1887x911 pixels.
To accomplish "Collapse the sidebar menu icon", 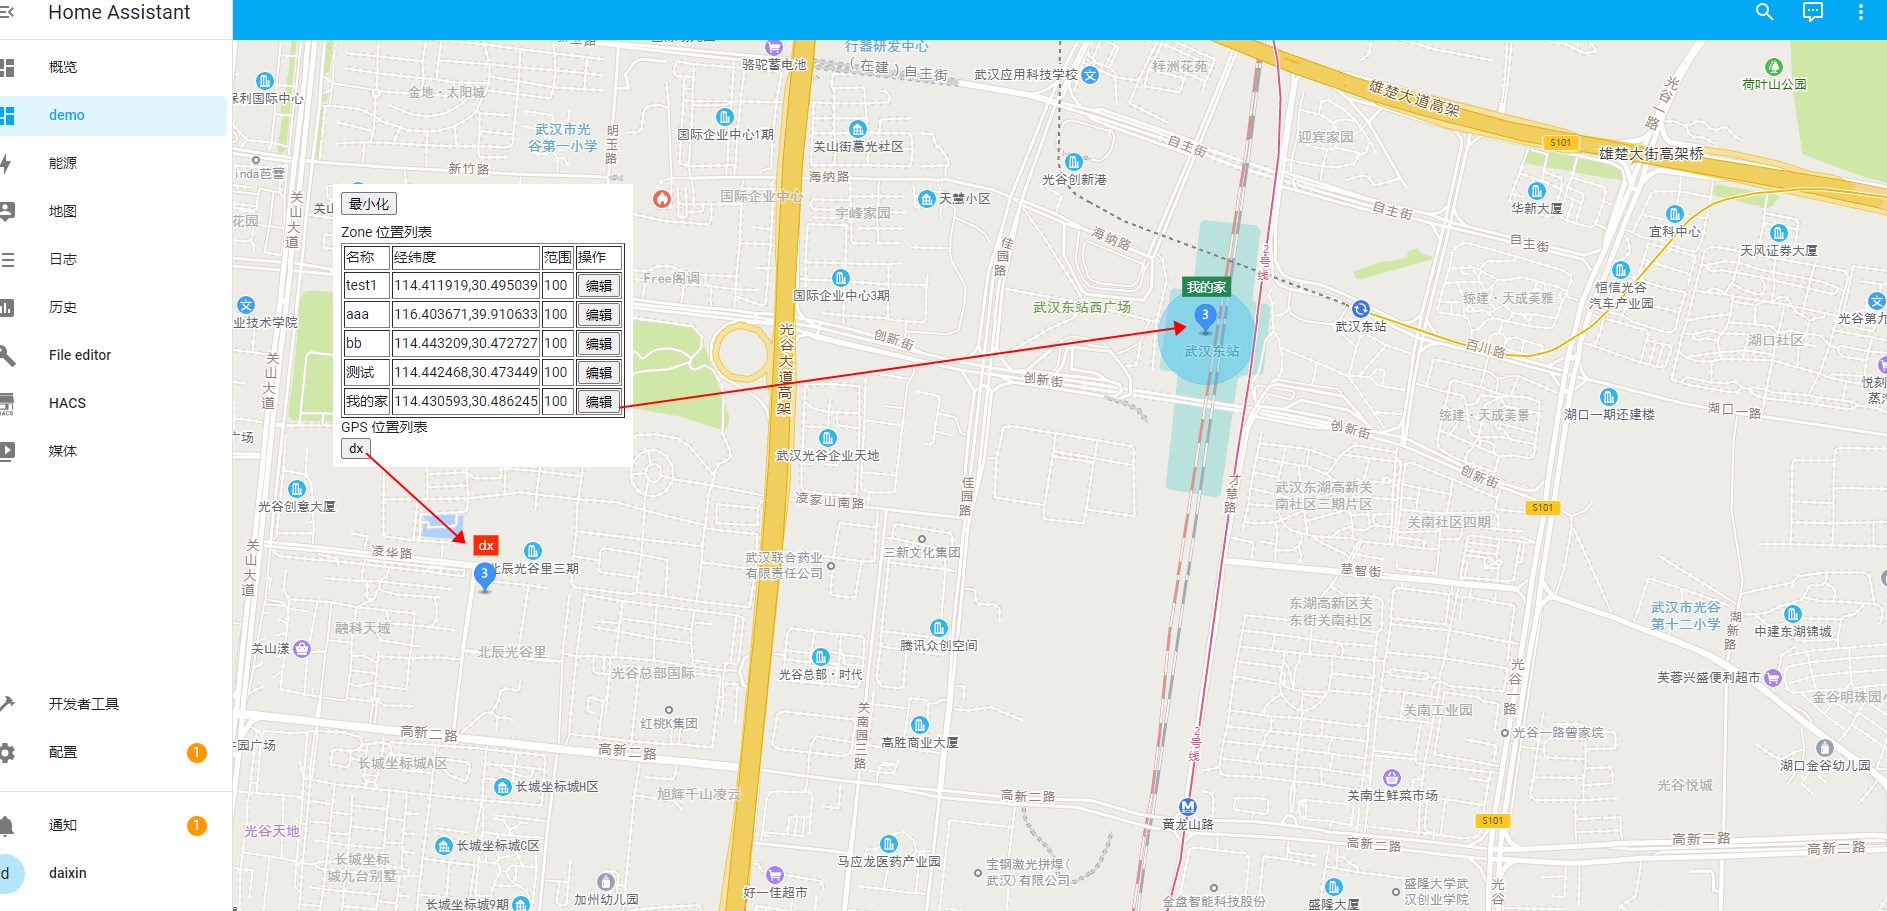I will tap(6, 12).
